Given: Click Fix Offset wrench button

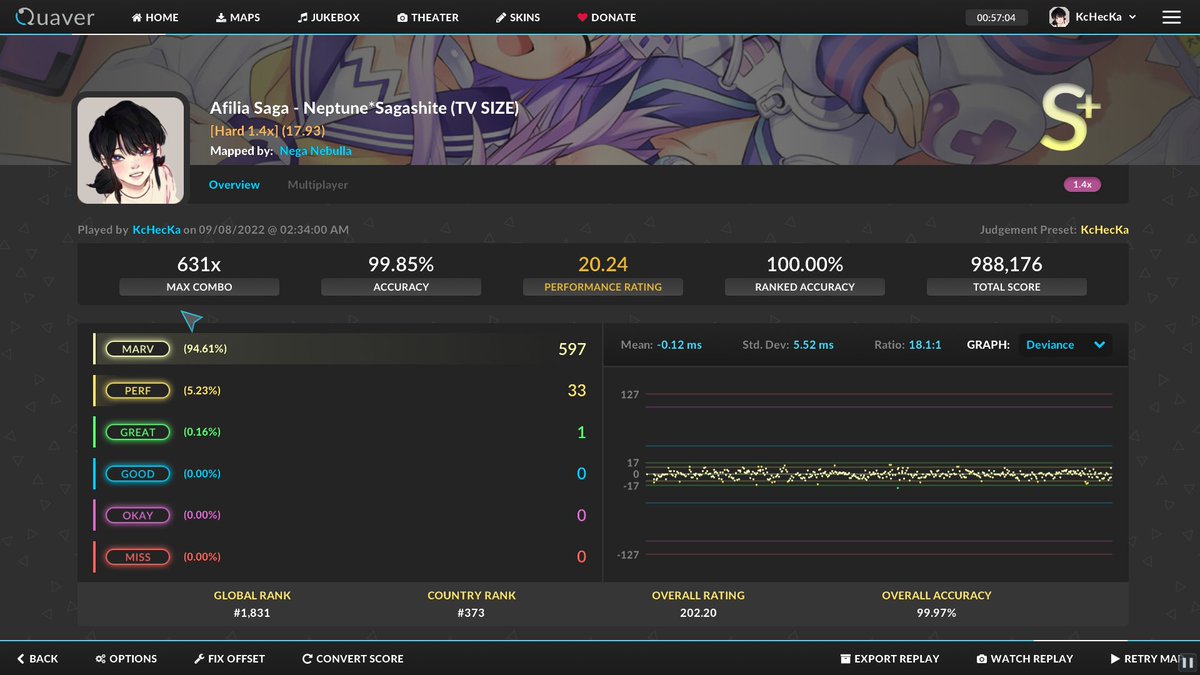Looking at the screenshot, I should point(229,659).
